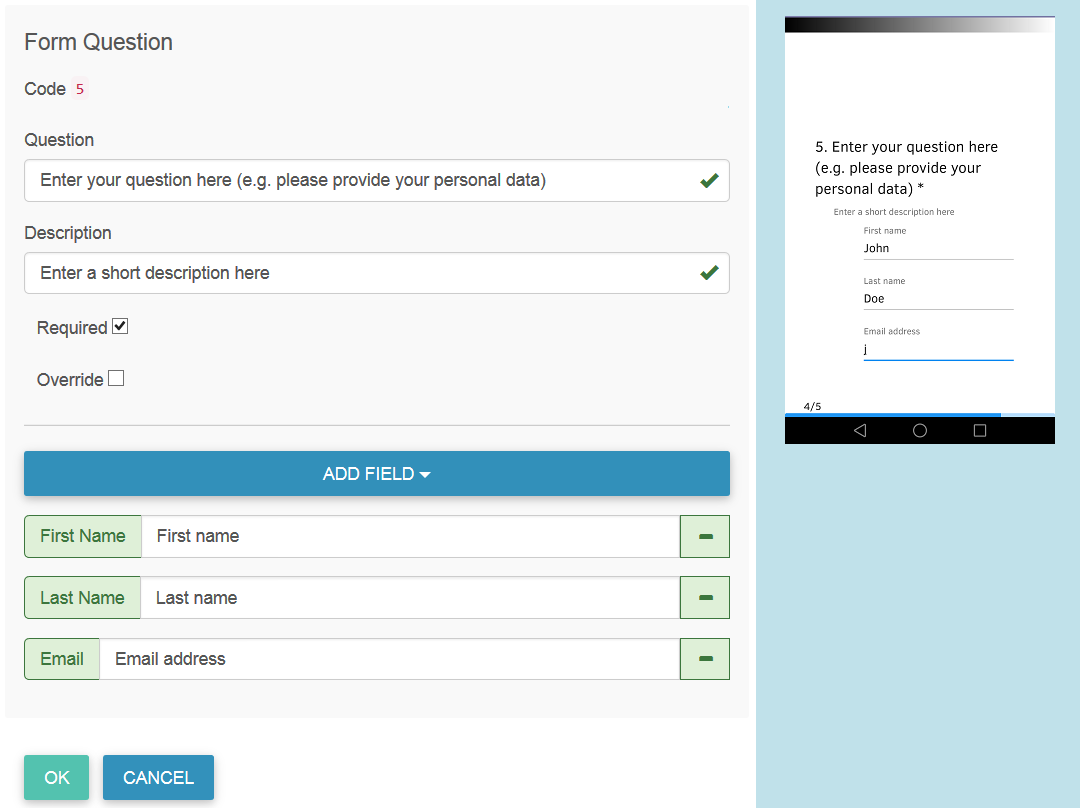Tap the Android back triangle in preview

[860, 431]
